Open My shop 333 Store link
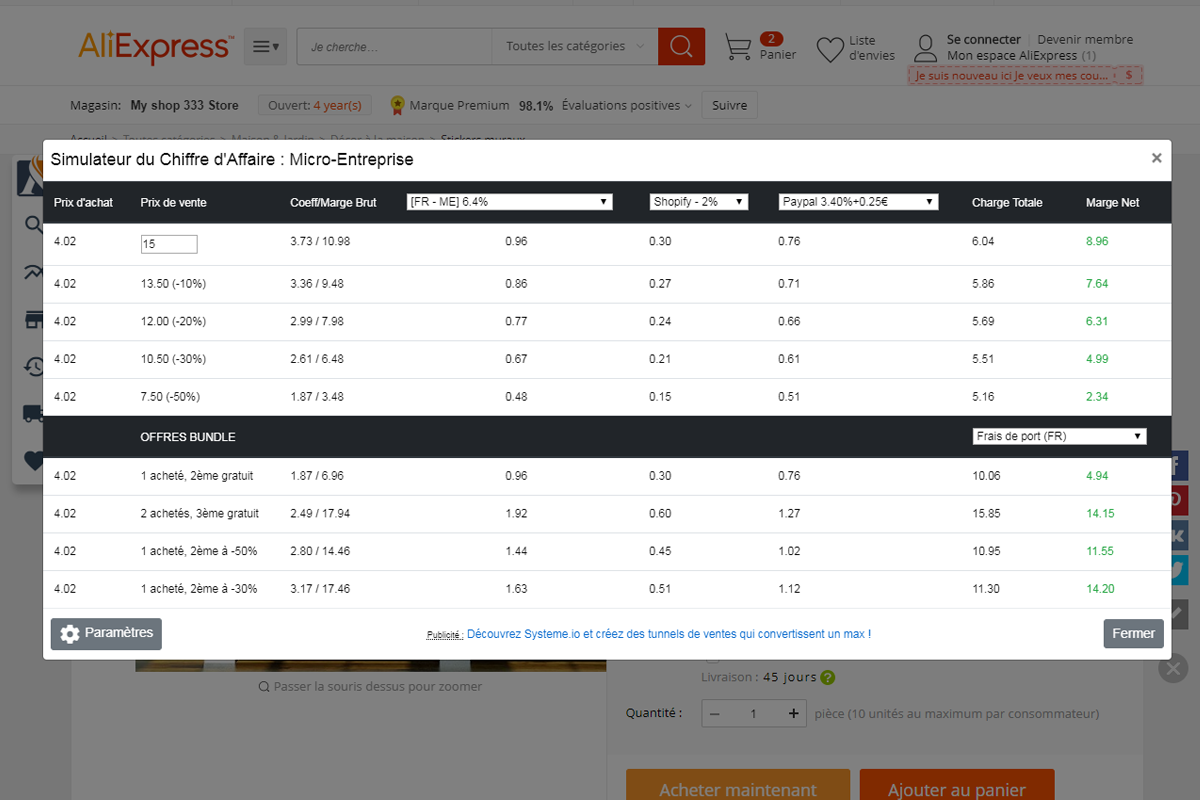The height and width of the screenshot is (800, 1200). point(185,105)
